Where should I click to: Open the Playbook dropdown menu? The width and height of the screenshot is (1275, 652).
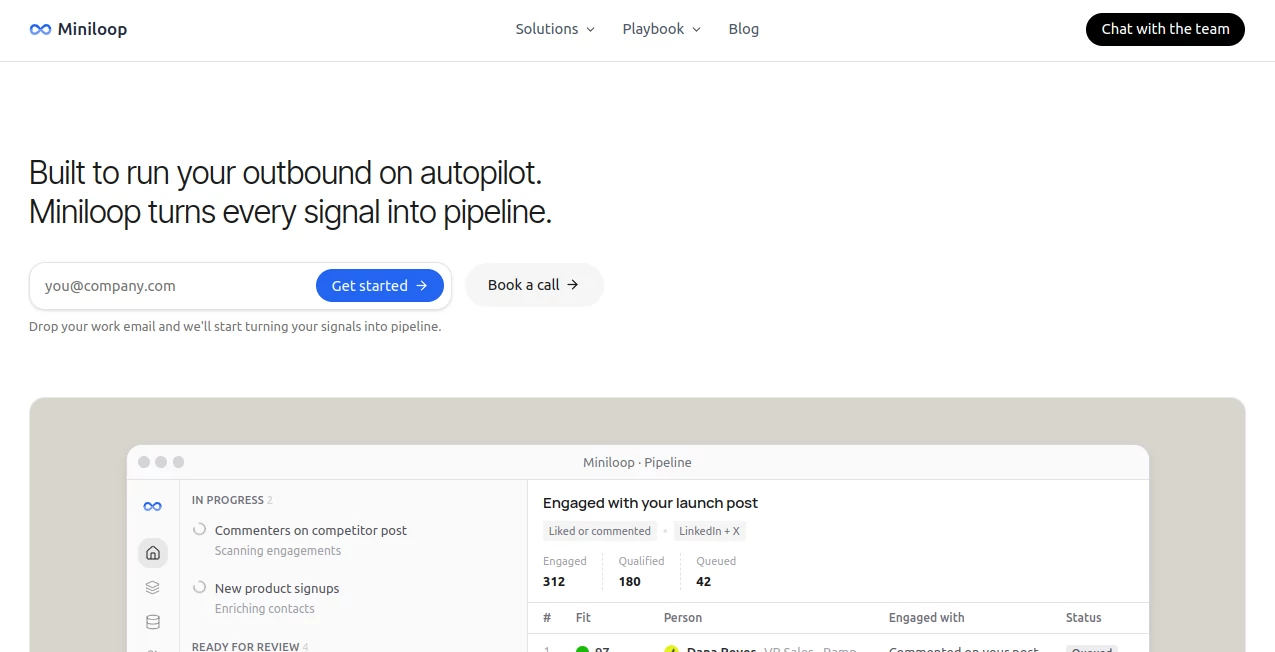click(661, 29)
